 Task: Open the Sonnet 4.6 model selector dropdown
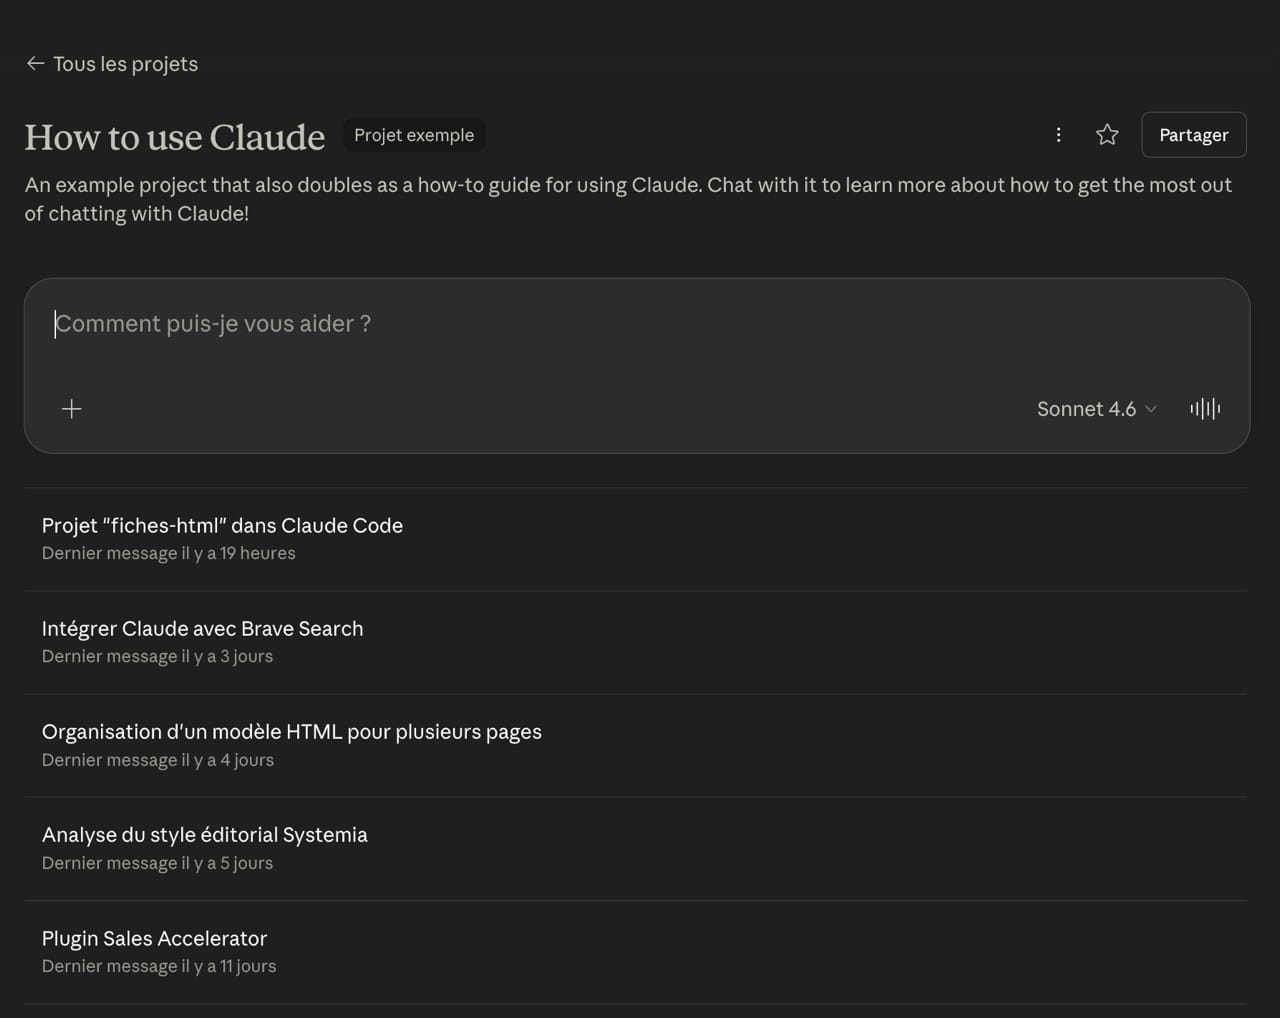[x=1097, y=409]
